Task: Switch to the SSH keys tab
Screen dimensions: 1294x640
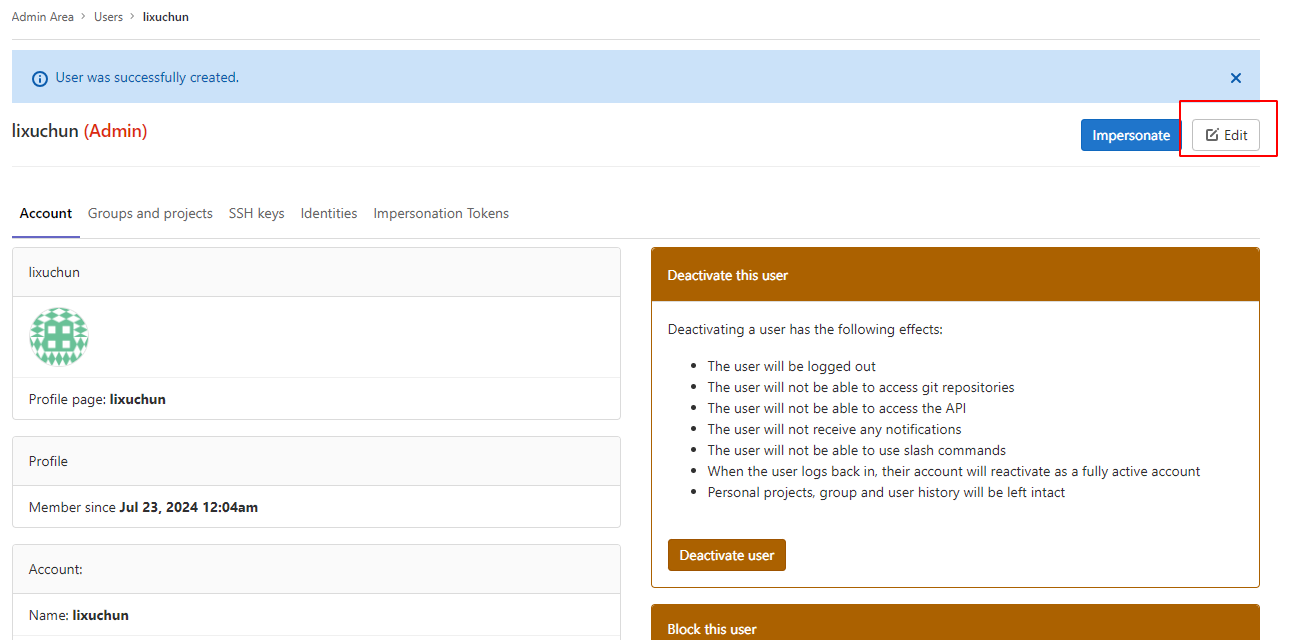Action: pyautogui.click(x=257, y=213)
